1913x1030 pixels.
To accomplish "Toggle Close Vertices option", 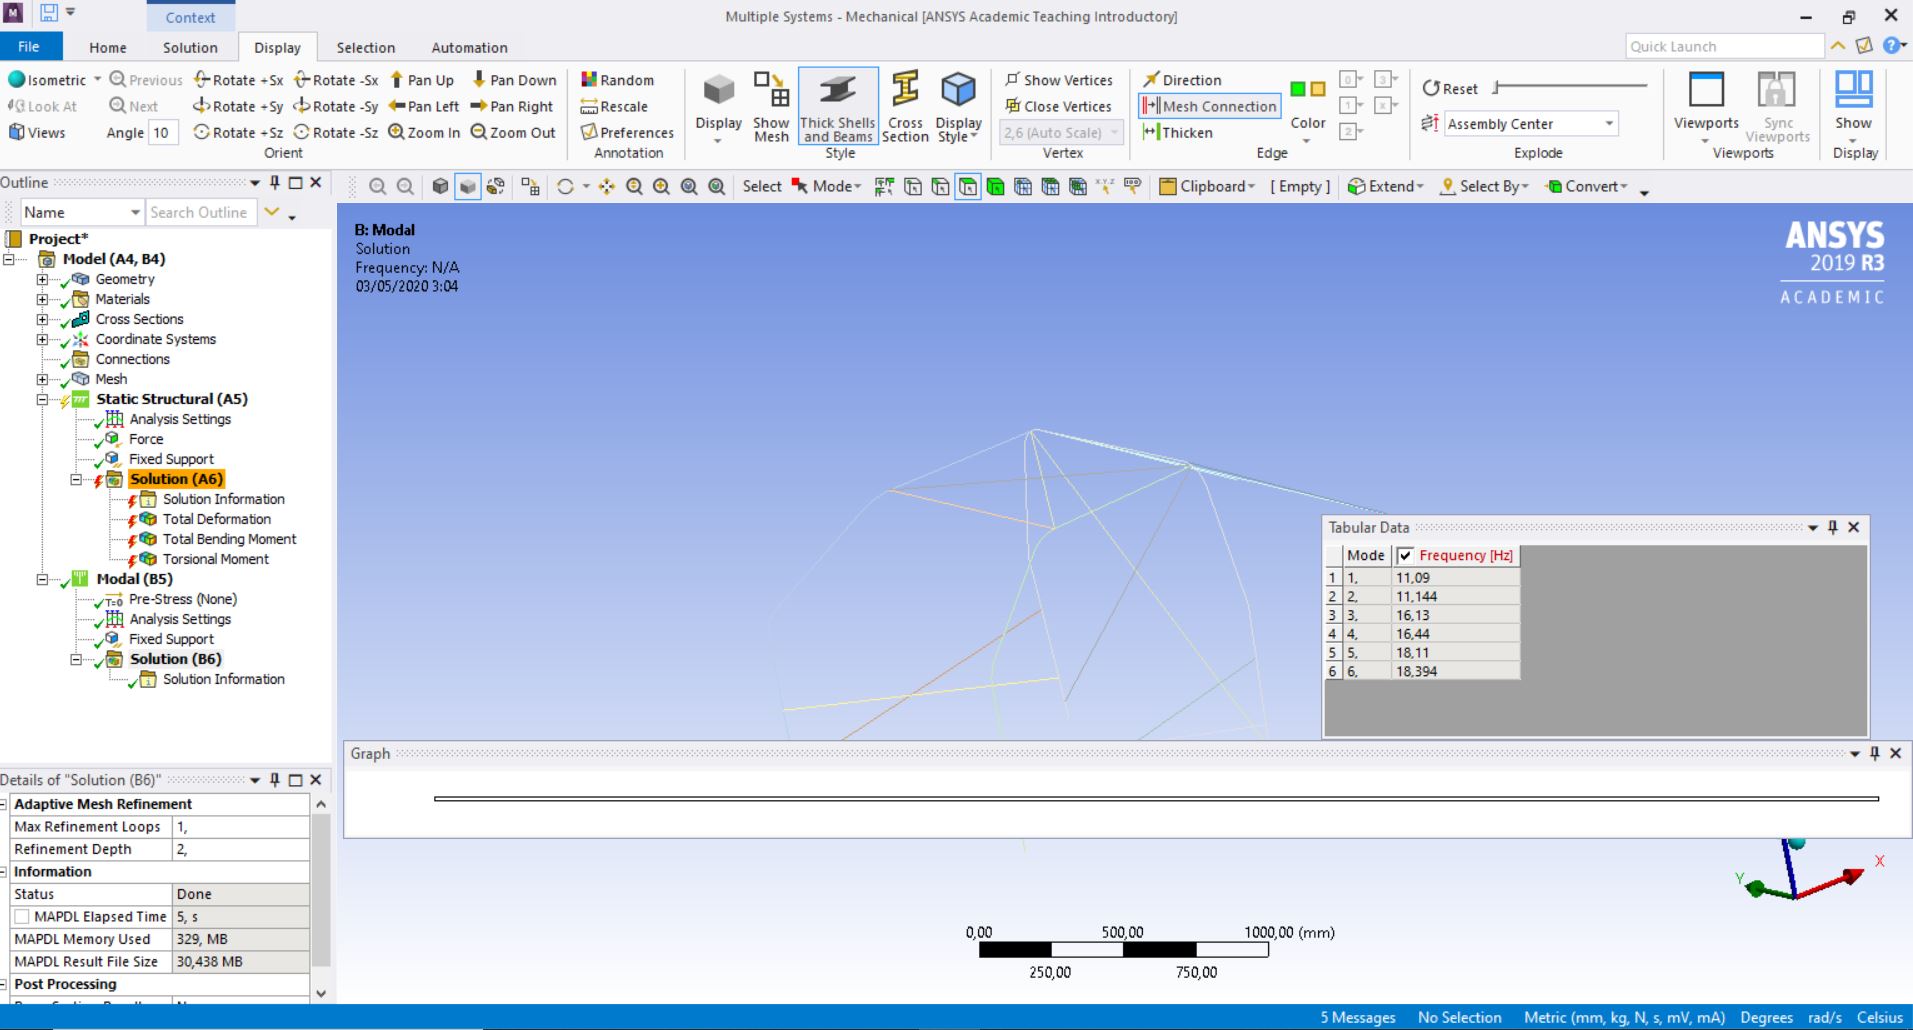I will (x=1059, y=106).
